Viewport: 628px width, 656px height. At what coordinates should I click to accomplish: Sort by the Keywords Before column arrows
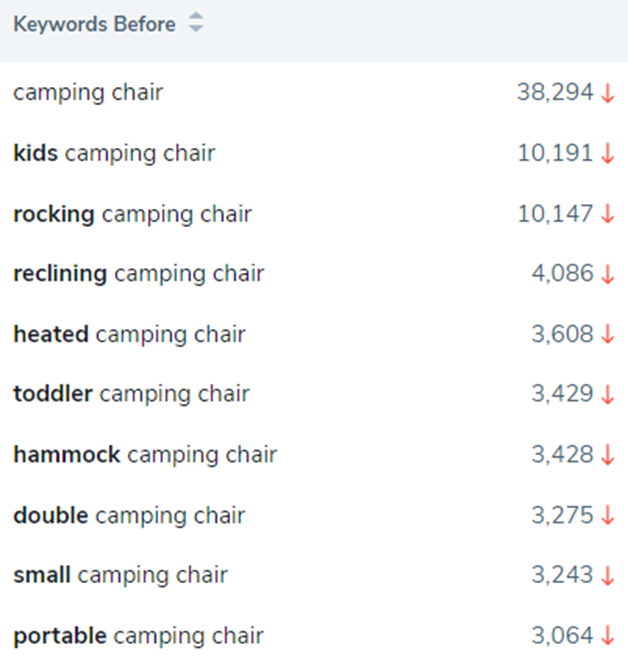196,25
